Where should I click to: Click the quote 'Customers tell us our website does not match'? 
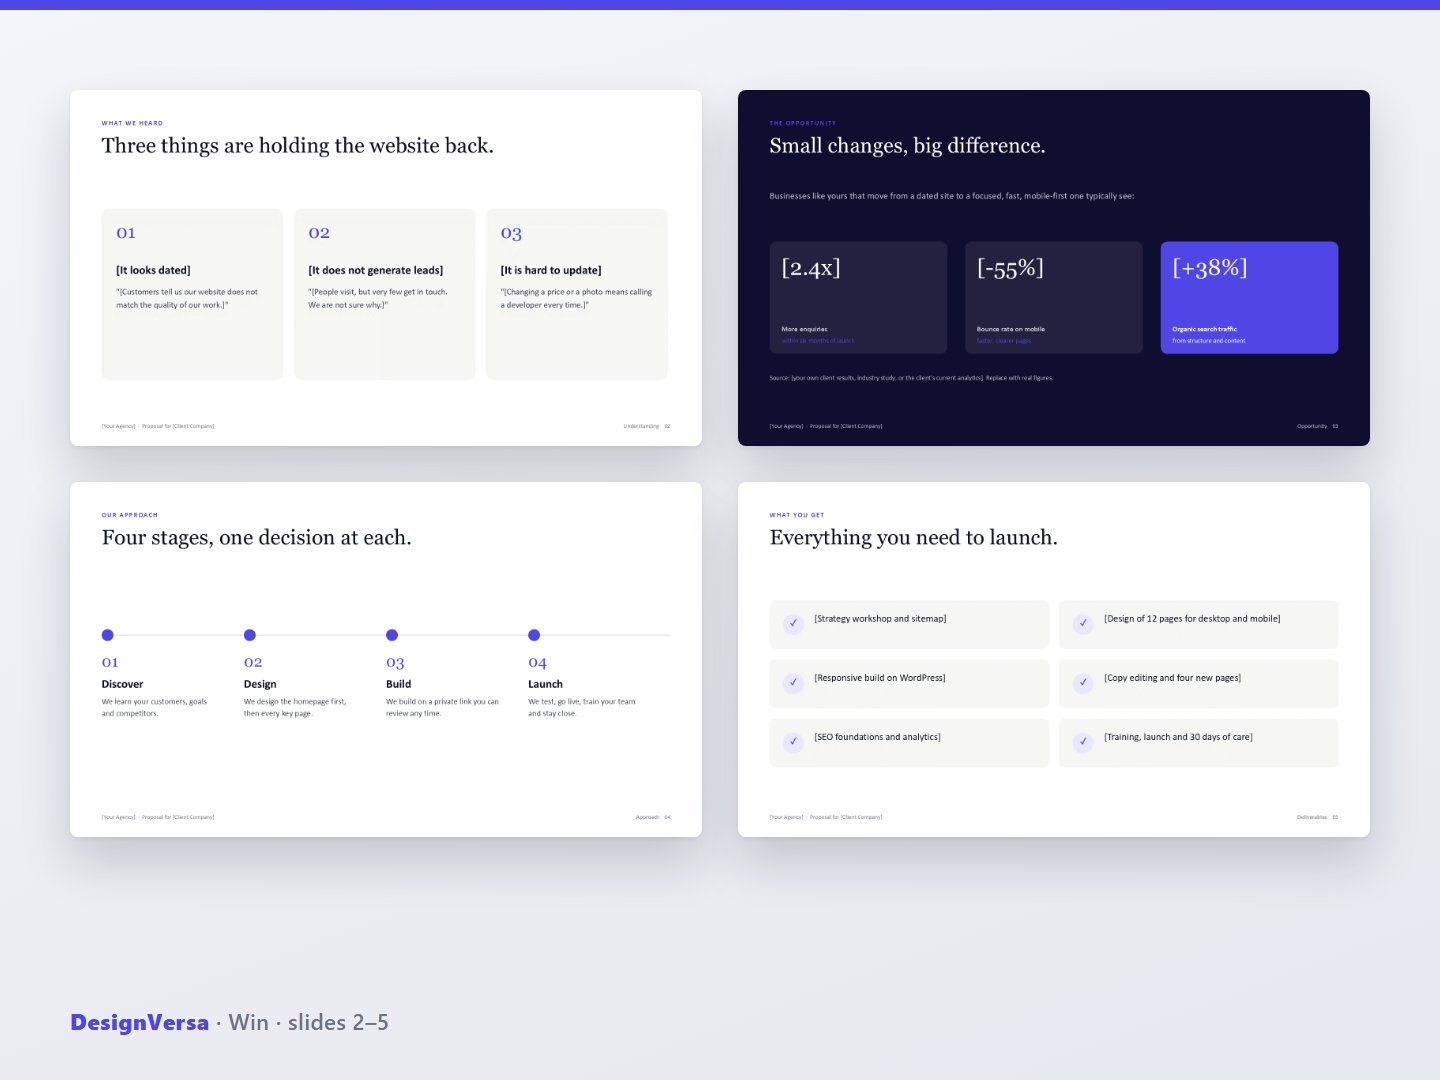tap(187, 298)
